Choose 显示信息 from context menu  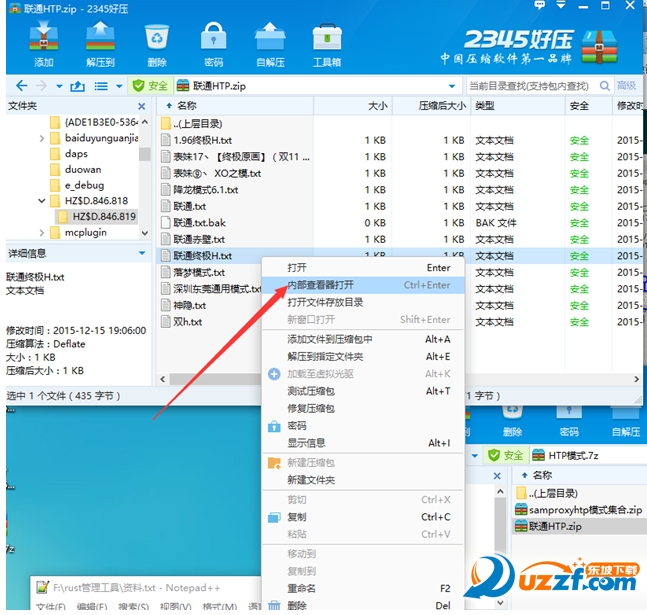click(363, 443)
